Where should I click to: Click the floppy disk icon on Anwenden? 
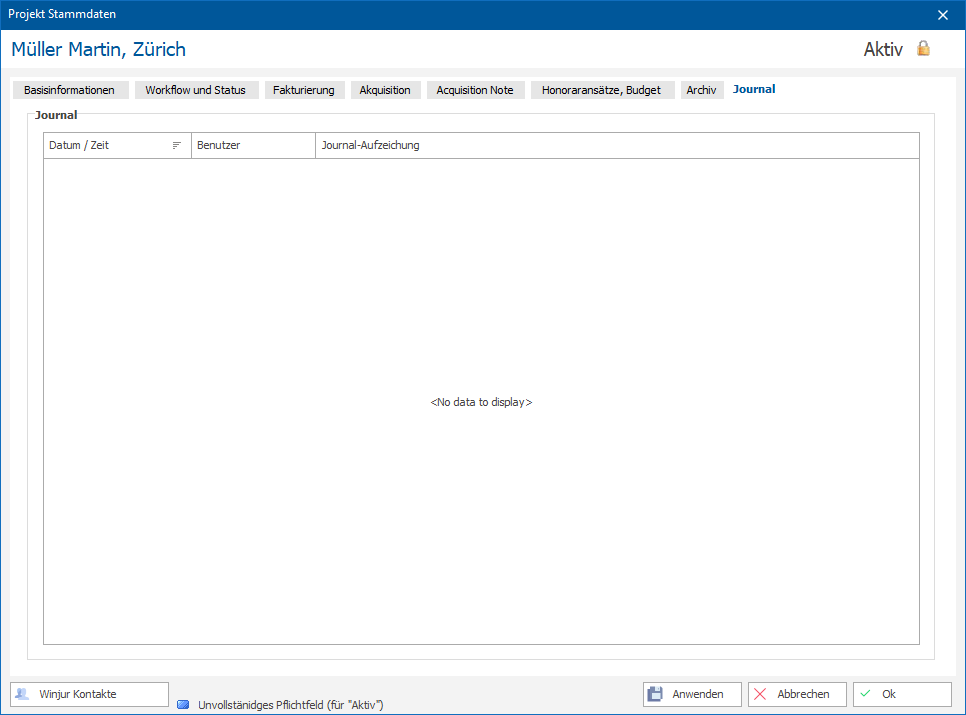pos(655,694)
